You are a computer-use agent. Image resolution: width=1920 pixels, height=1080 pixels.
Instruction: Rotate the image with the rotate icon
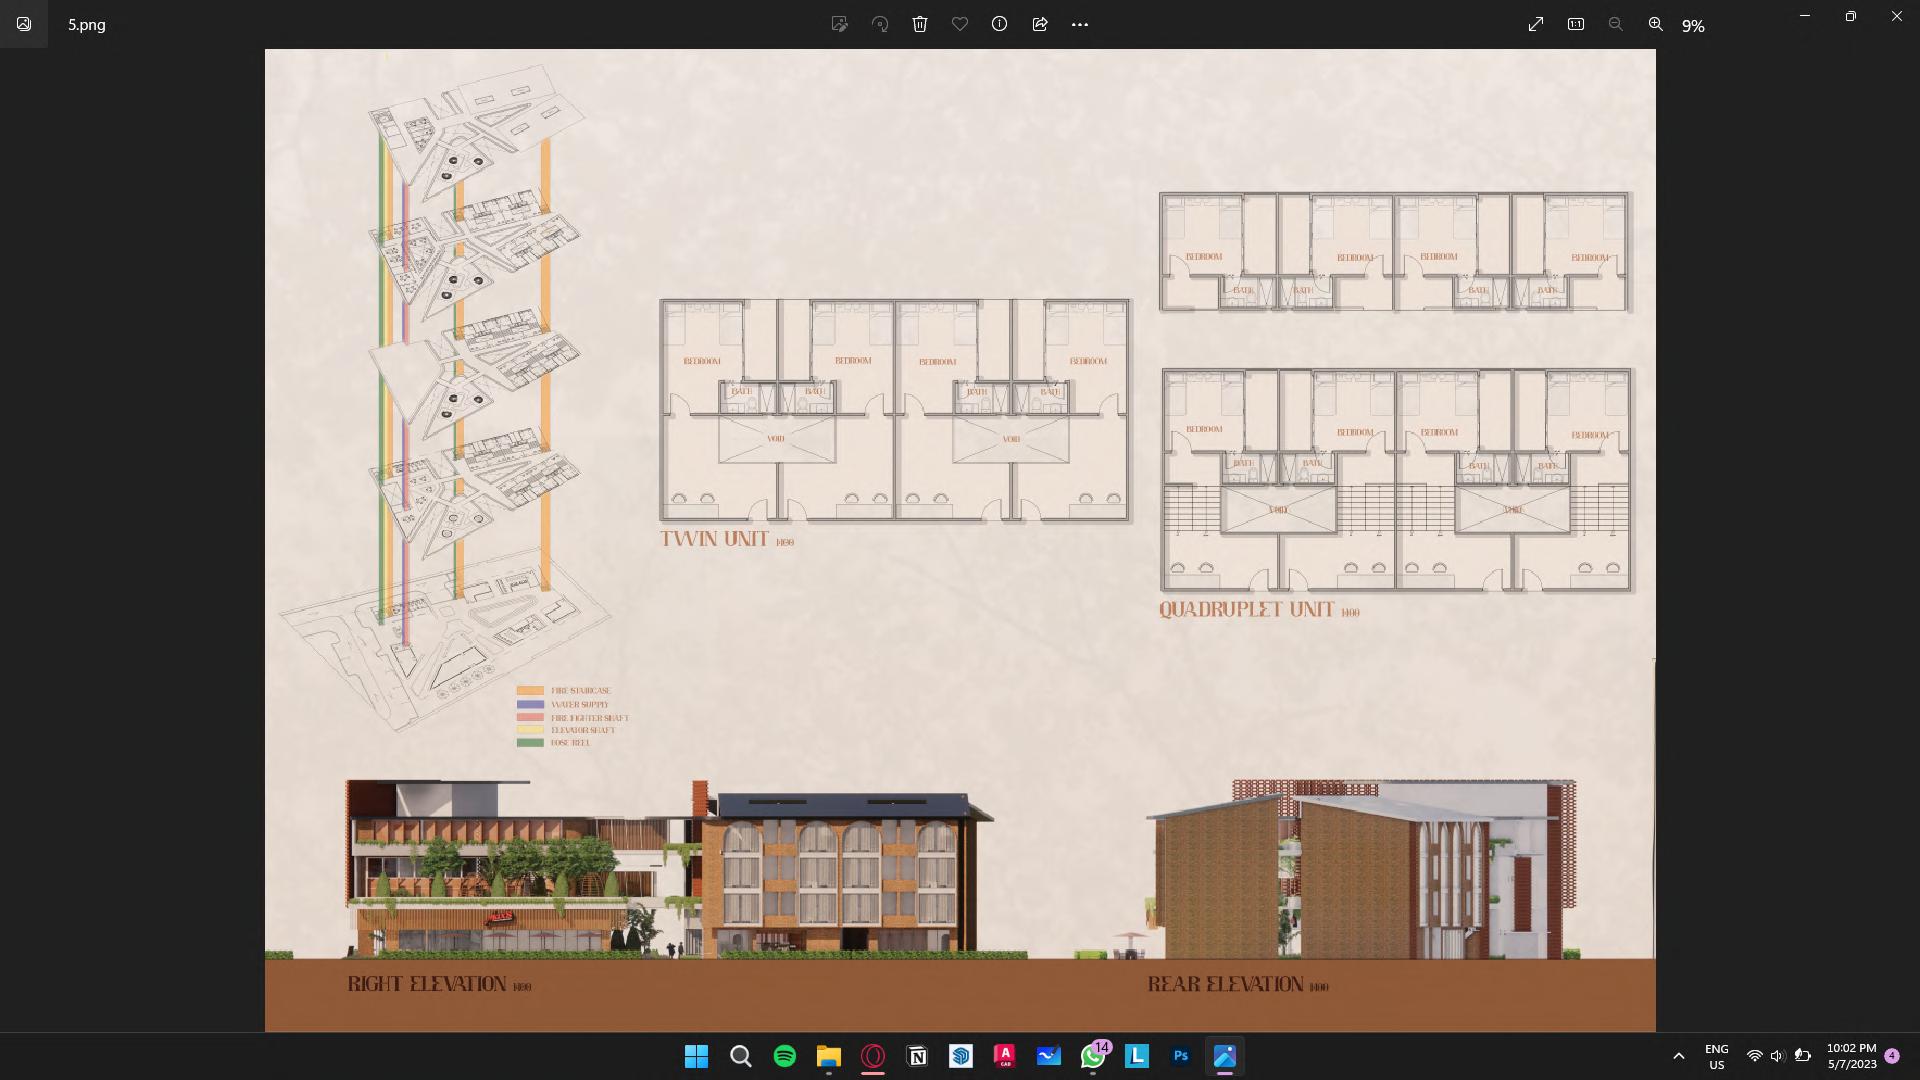click(x=880, y=24)
